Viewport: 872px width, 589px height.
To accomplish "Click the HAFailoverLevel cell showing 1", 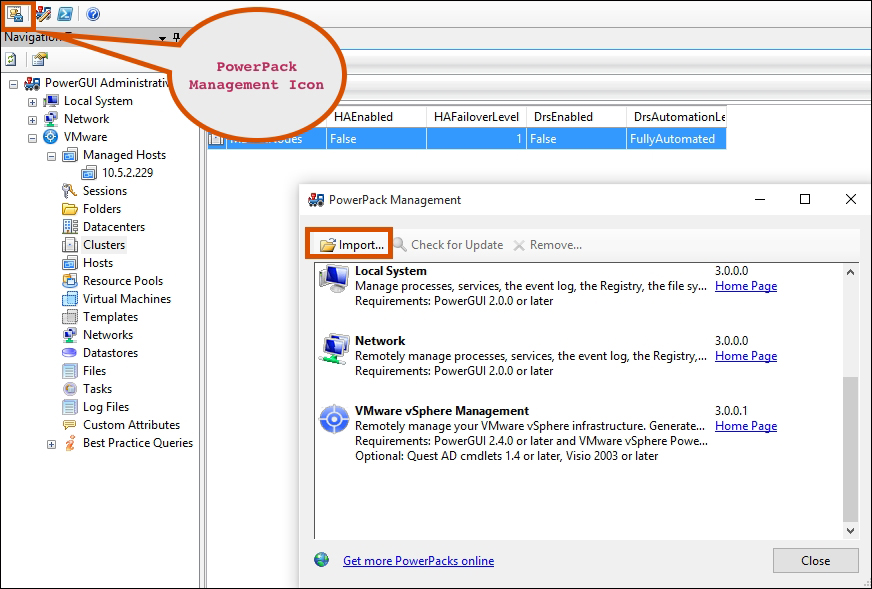I will click(x=476, y=138).
